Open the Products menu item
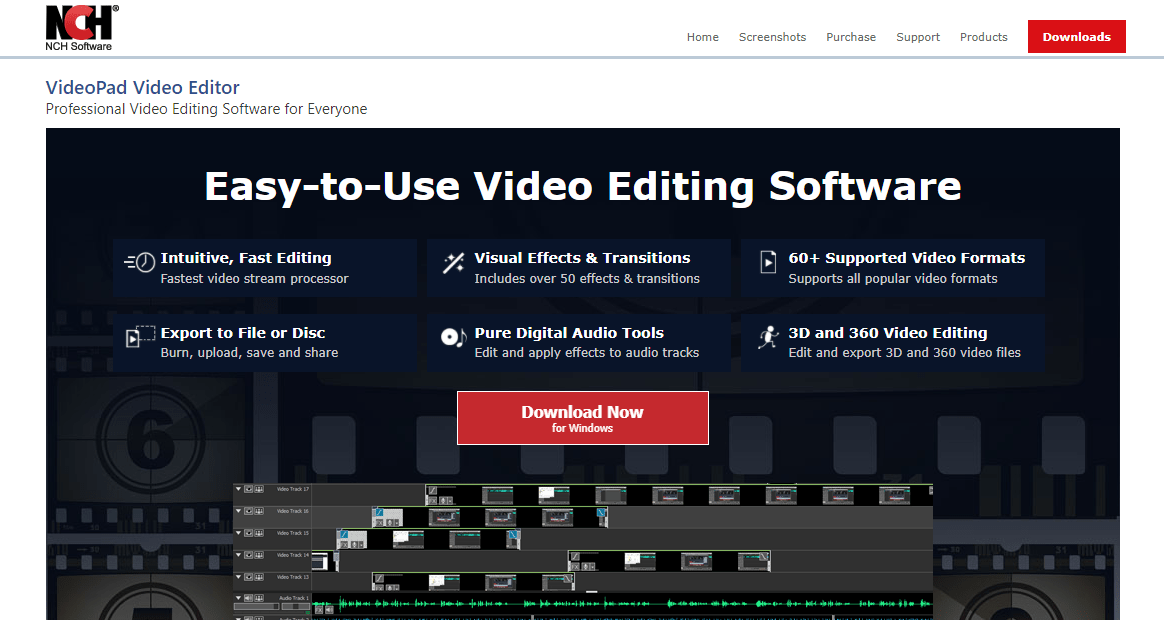Image resolution: width=1164 pixels, height=620 pixels. coord(984,37)
